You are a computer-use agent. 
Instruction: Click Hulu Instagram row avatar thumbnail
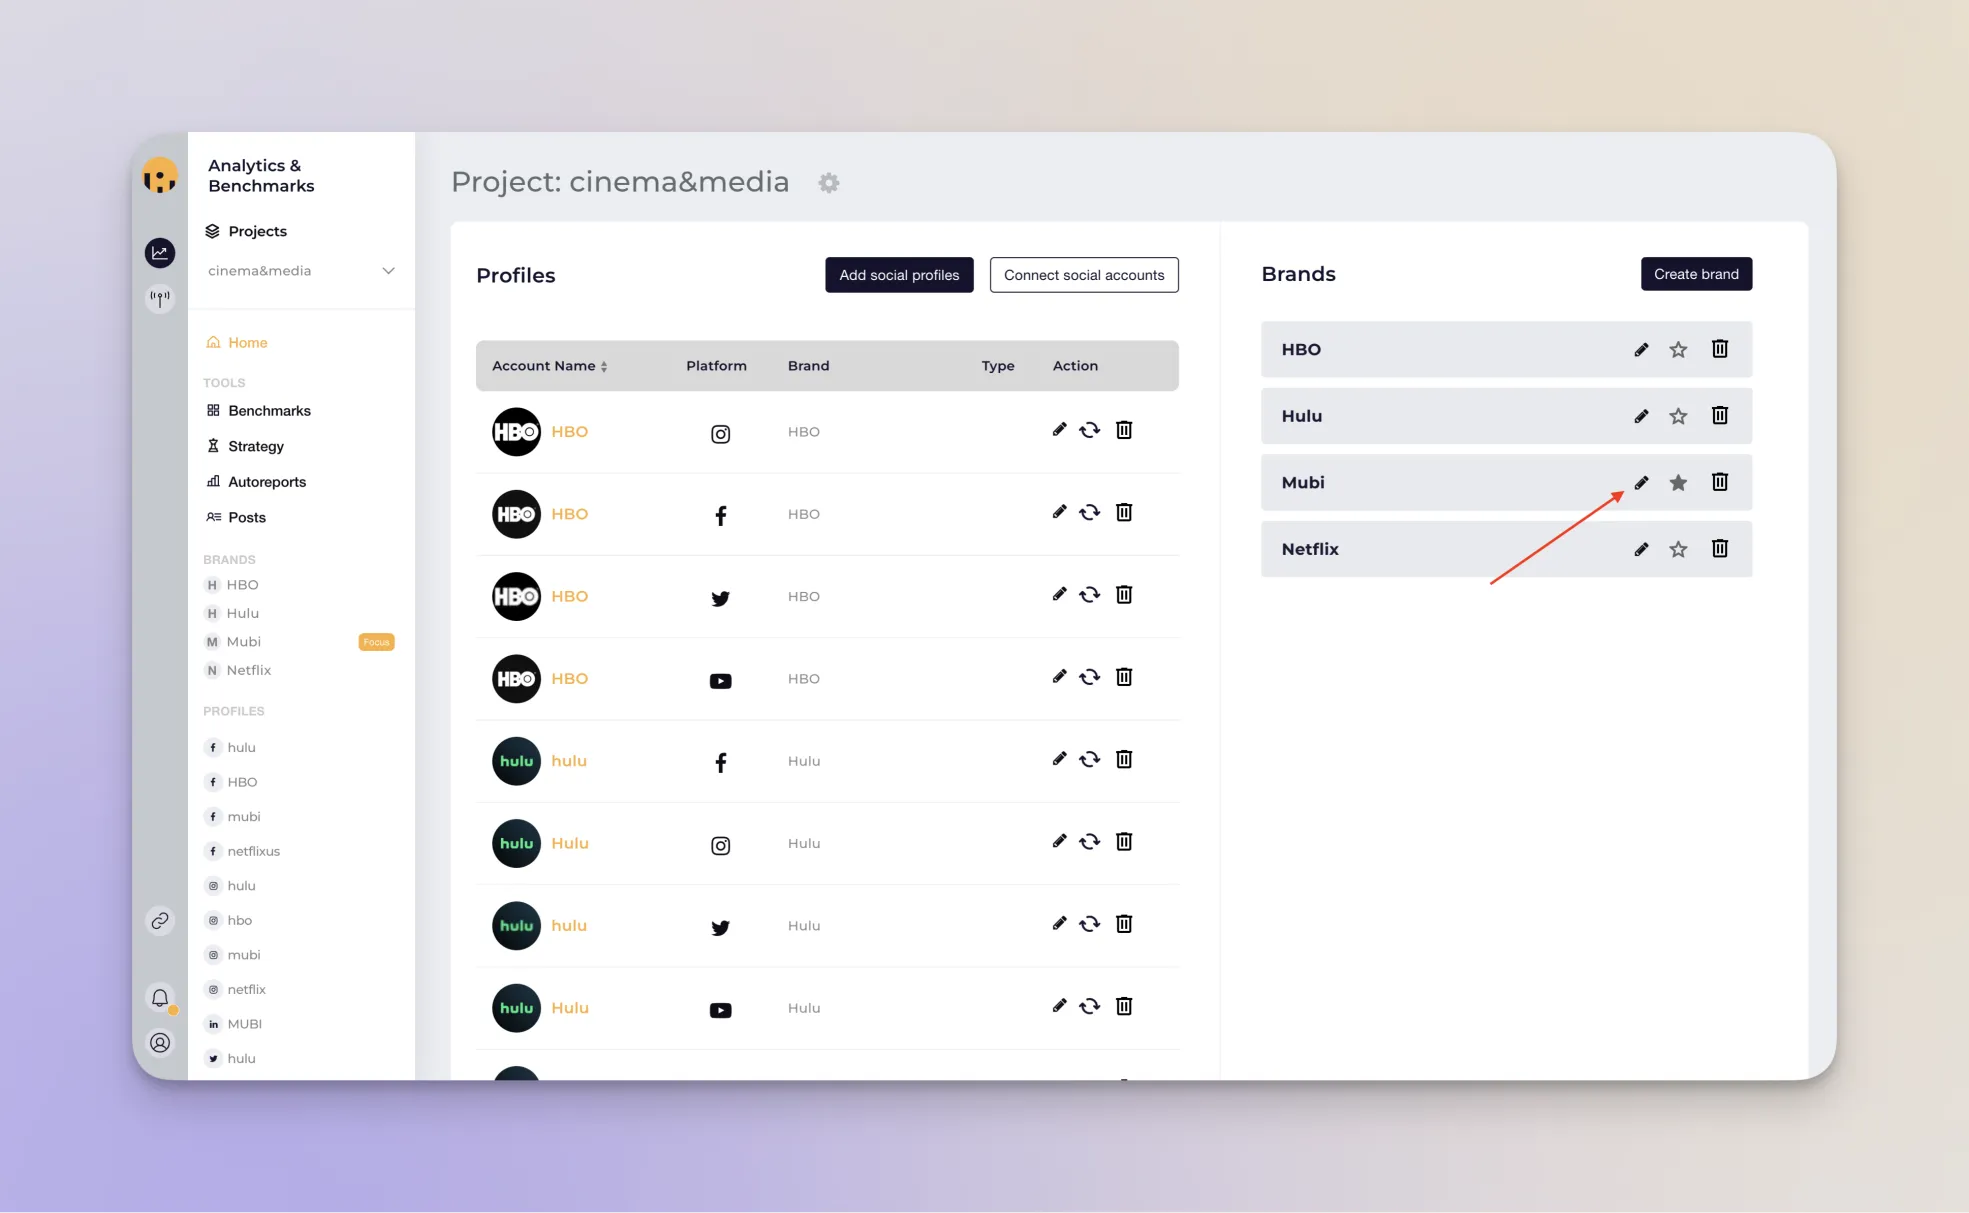(x=516, y=843)
